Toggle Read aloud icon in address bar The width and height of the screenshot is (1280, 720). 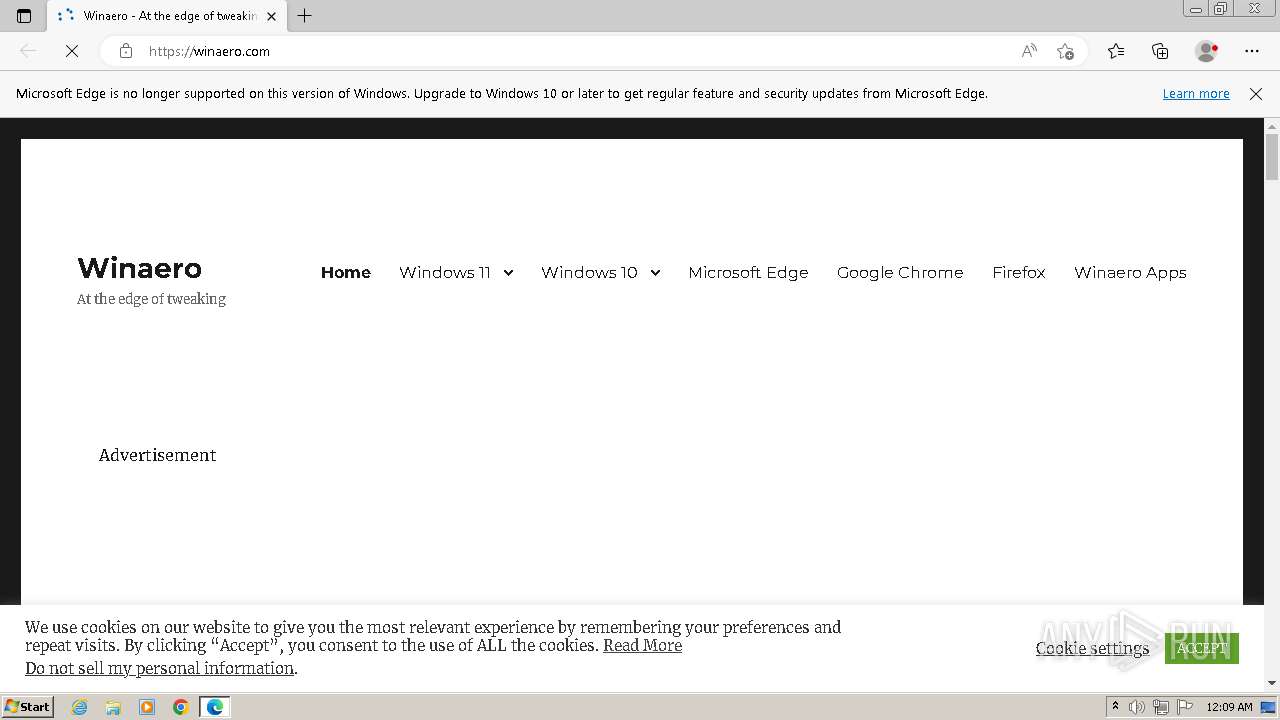(1029, 51)
